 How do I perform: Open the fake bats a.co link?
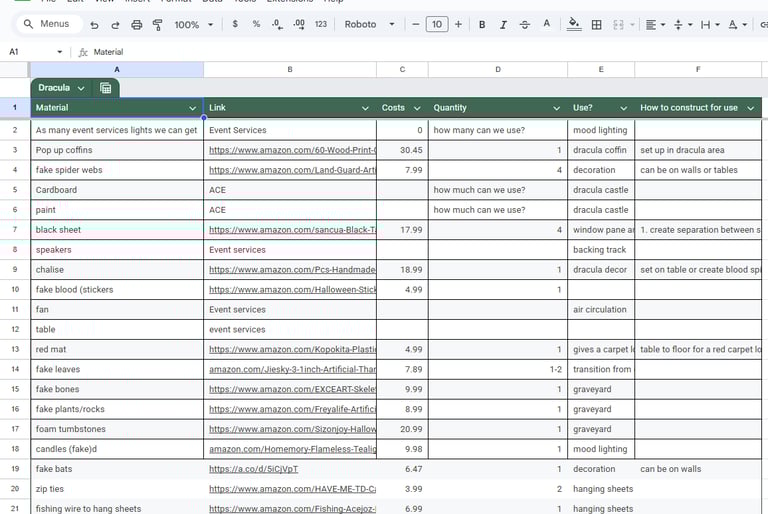click(253, 469)
